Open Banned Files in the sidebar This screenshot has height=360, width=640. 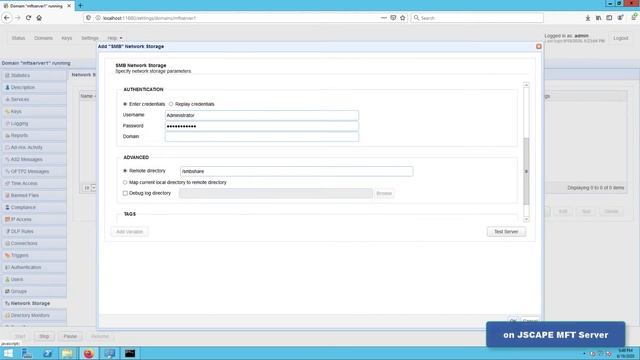point(33,196)
